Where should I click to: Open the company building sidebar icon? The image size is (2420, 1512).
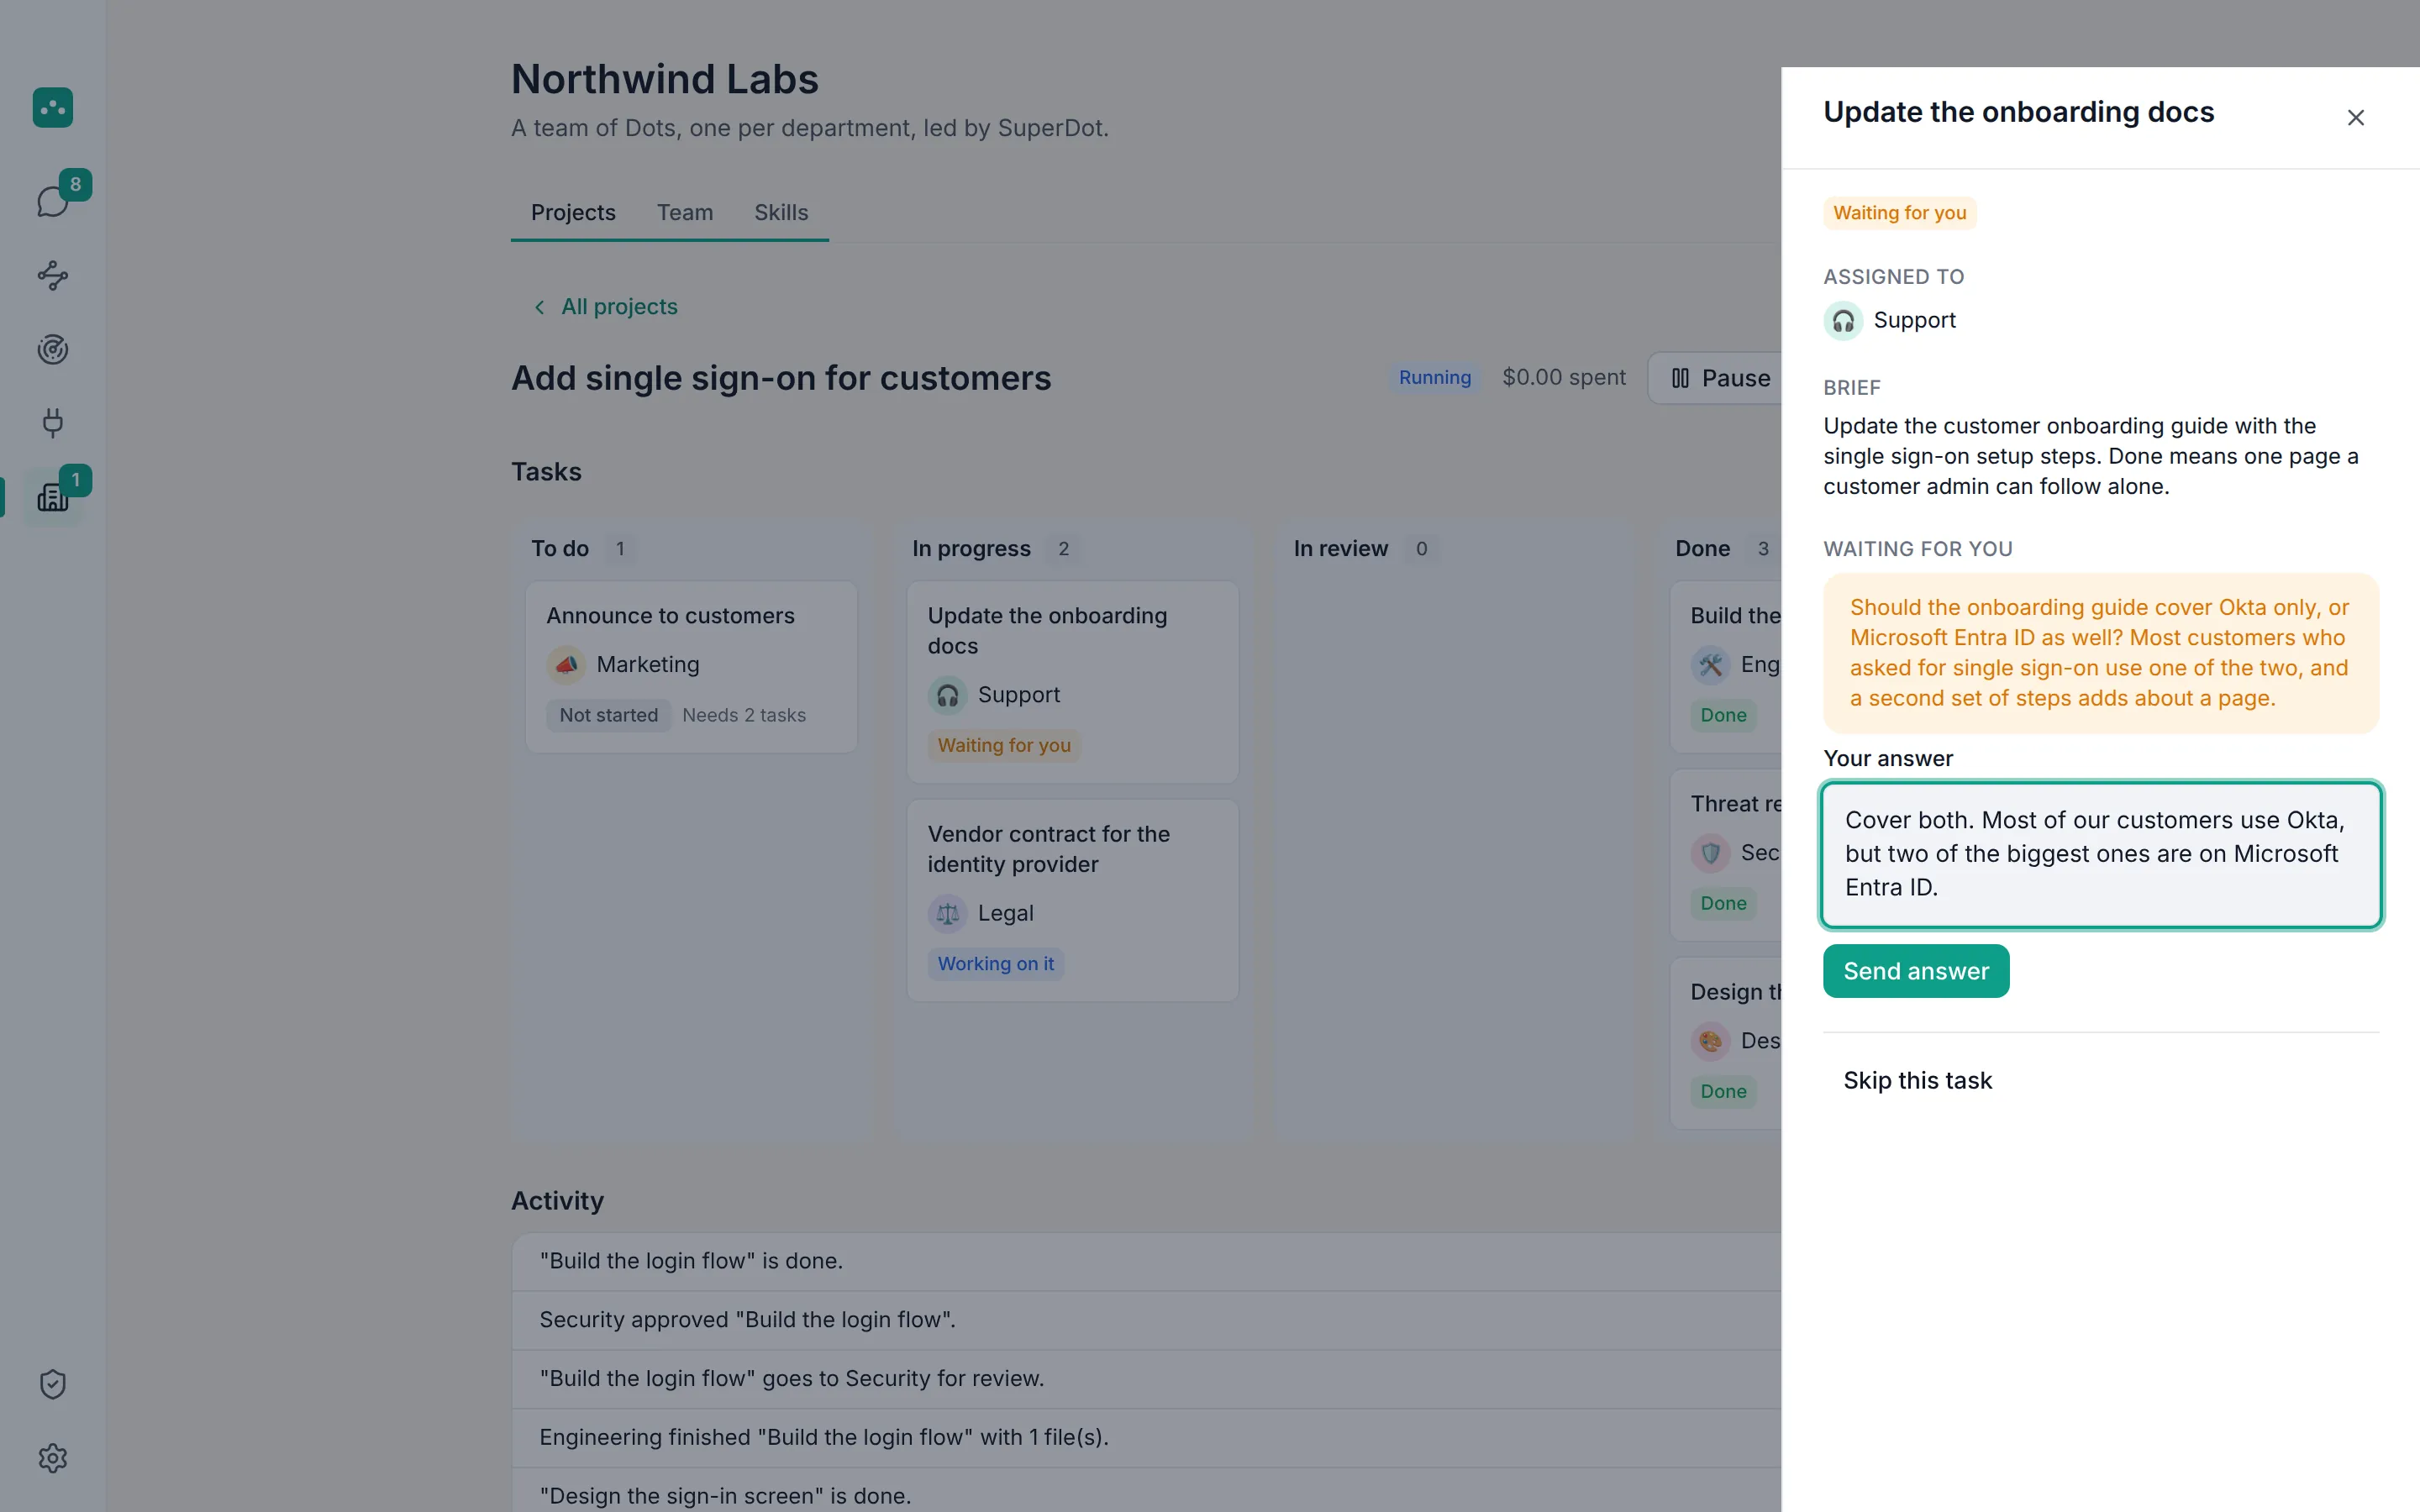[x=53, y=497]
